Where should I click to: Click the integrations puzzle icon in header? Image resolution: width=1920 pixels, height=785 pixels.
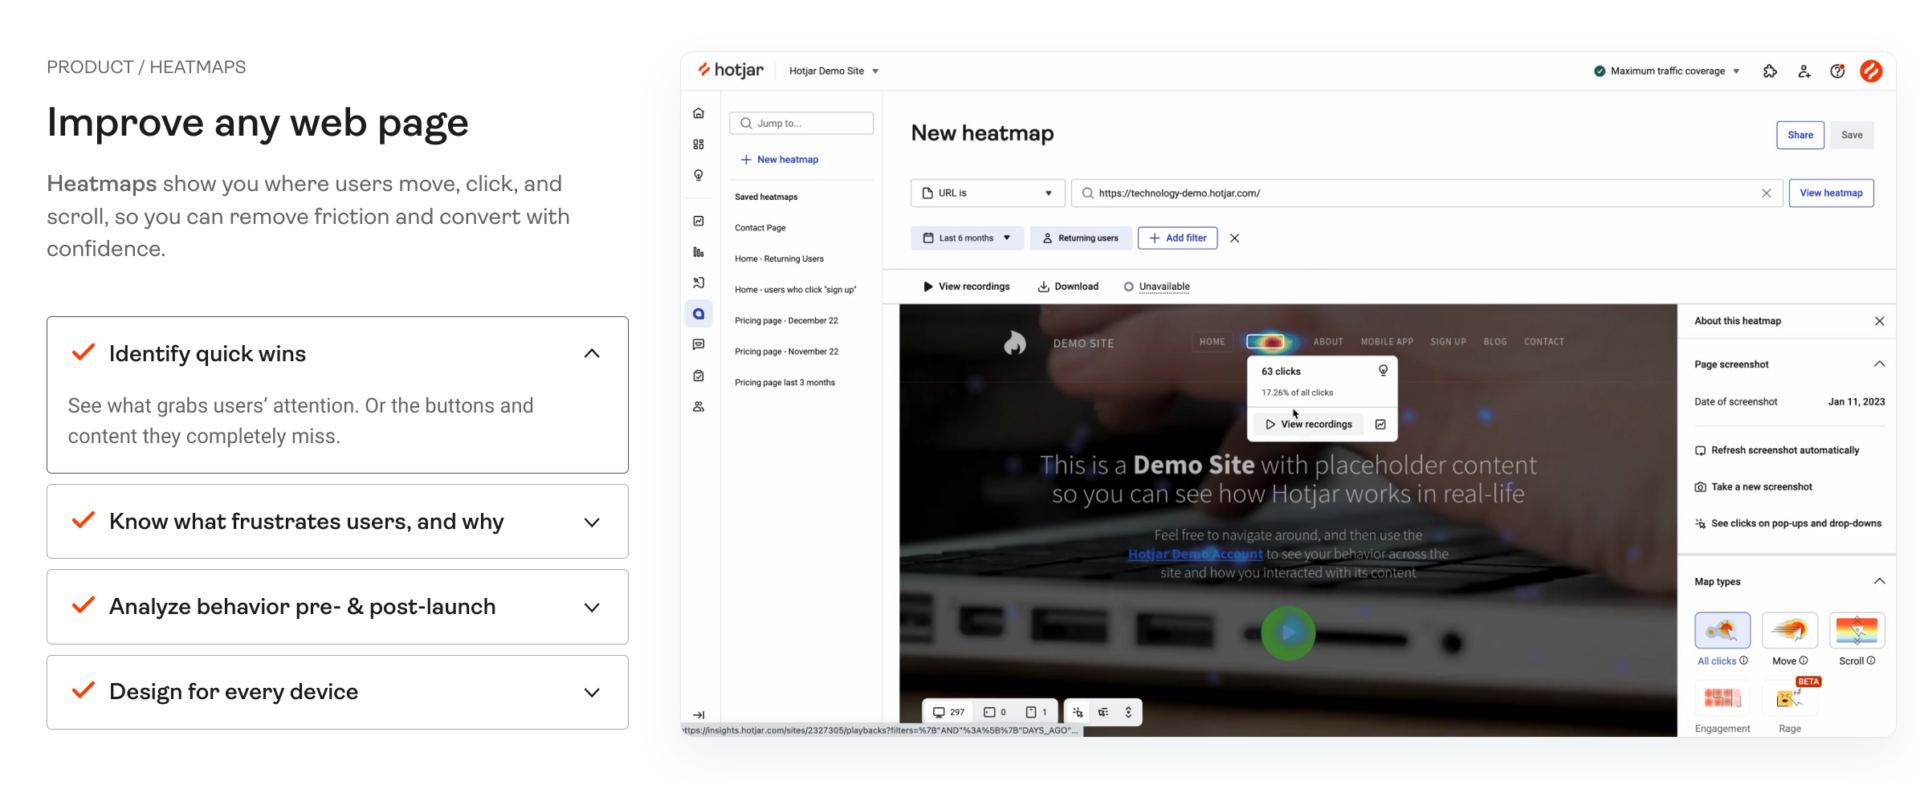coord(1770,71)
